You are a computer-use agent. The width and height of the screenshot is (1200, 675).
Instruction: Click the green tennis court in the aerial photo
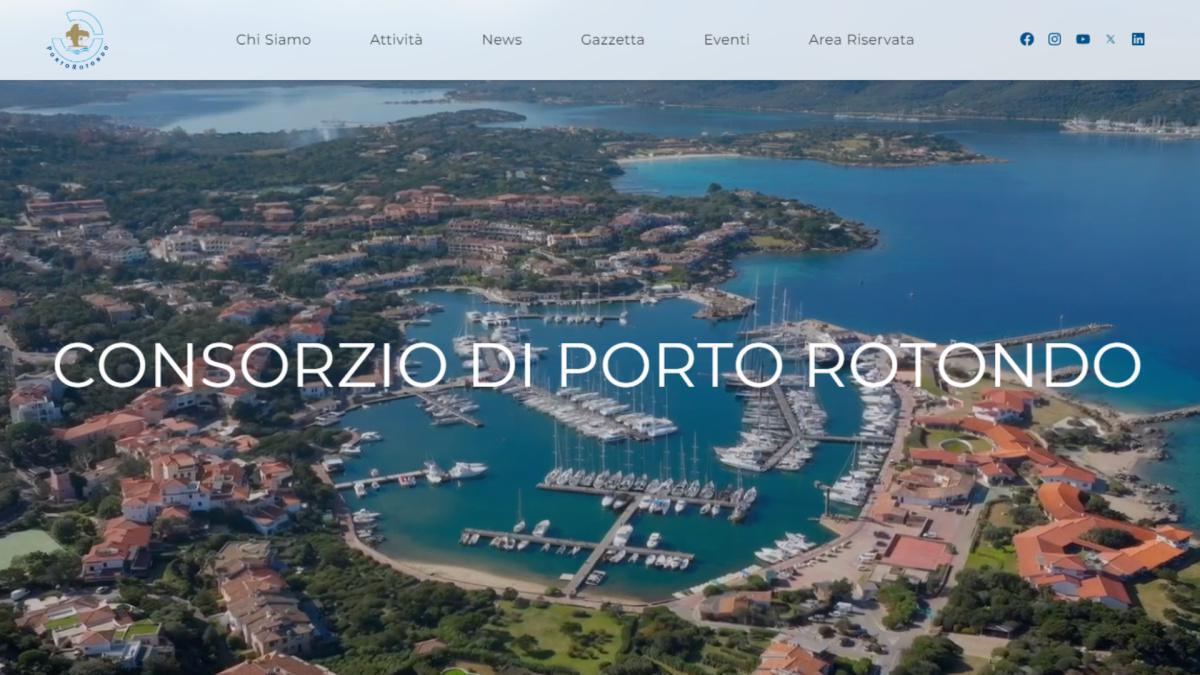(x=27, y=546)
